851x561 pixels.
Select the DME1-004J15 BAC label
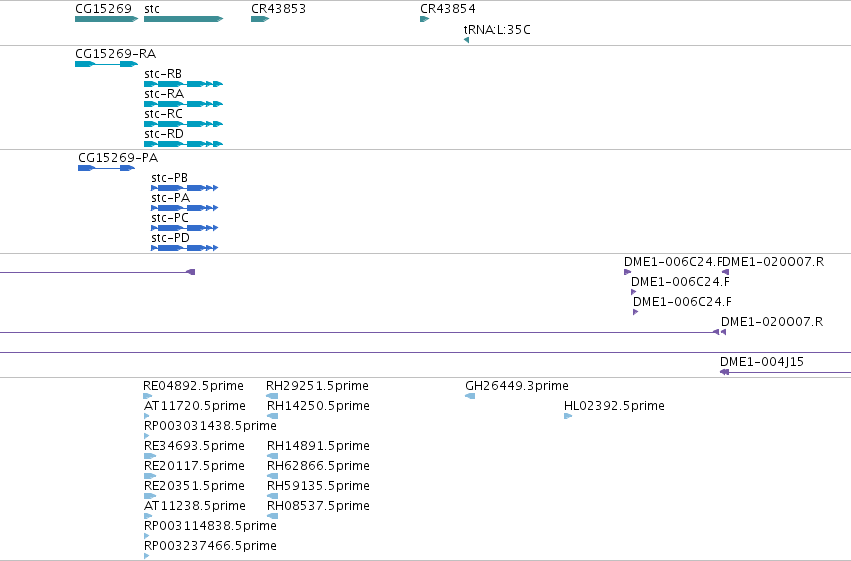point(762,362)
